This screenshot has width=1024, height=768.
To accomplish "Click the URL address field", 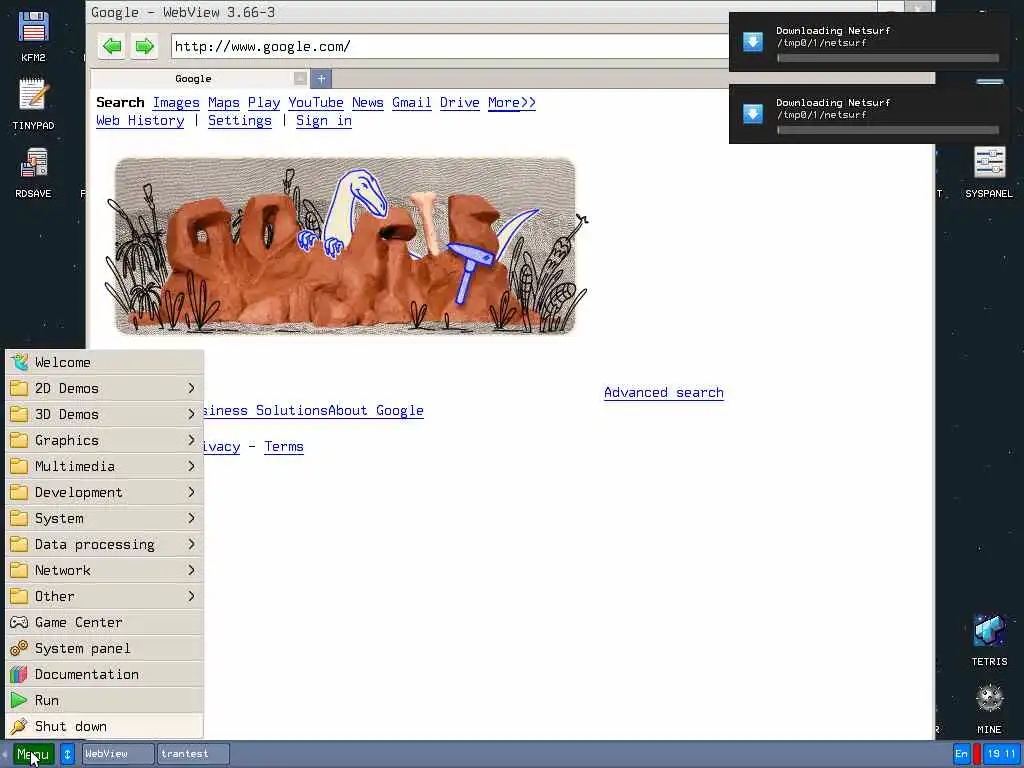I will click(449, 46).
